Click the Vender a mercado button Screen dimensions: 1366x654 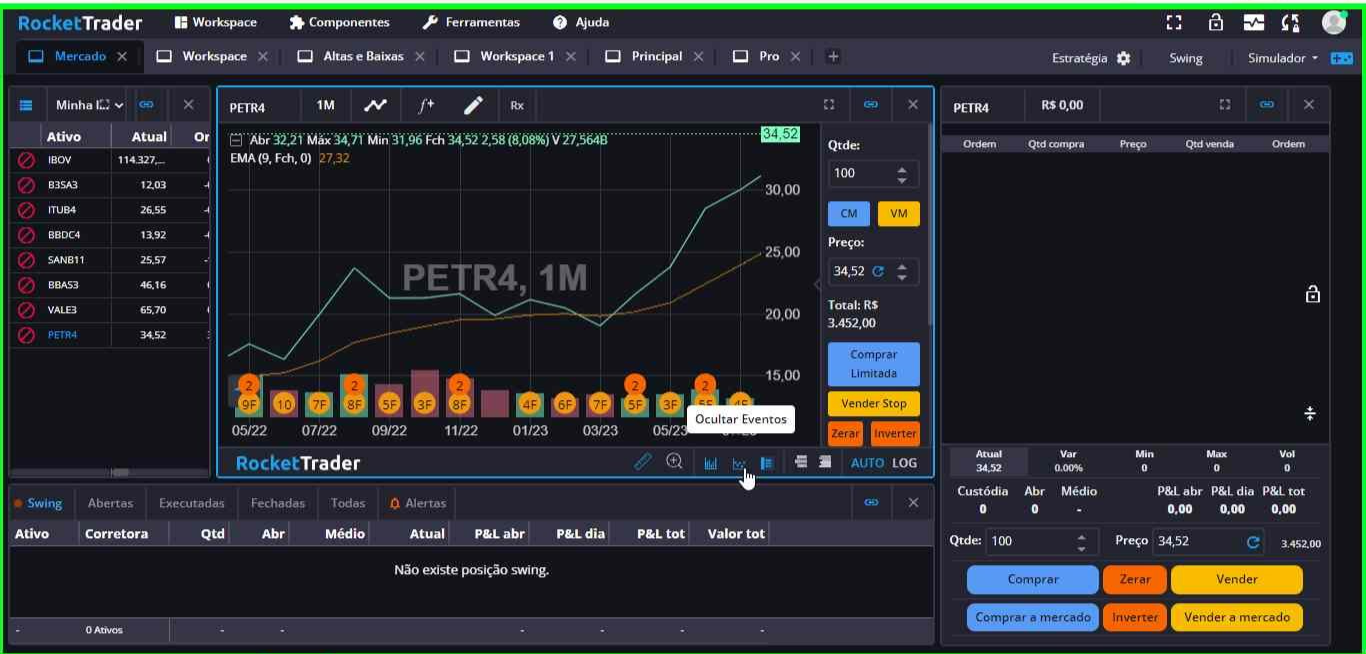tap(1237, 617)
